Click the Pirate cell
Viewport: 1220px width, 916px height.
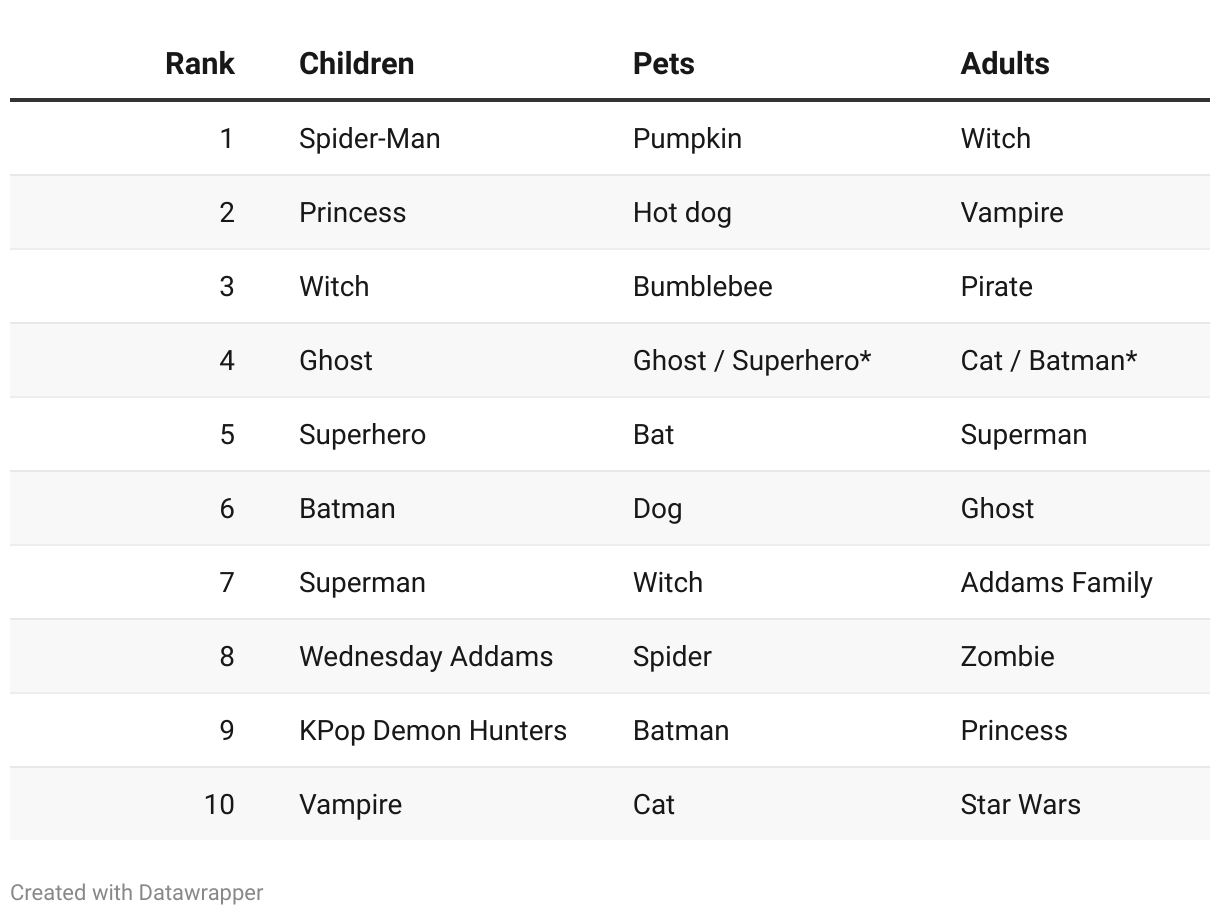pos(996,286)
